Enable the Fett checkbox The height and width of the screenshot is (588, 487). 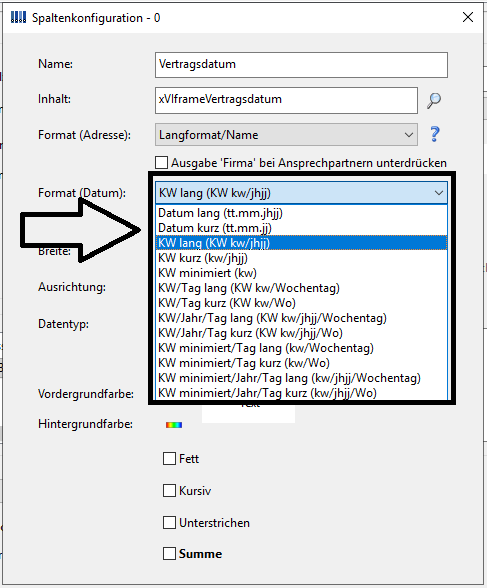click(x=169, y=458)
